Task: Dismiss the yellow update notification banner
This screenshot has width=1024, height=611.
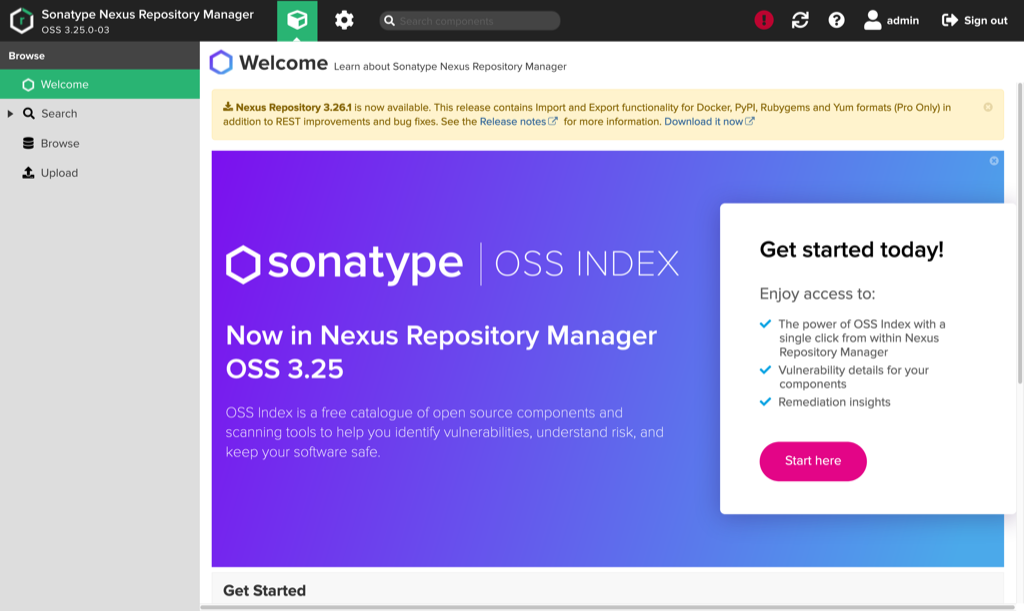Action: tap(988, 107)
